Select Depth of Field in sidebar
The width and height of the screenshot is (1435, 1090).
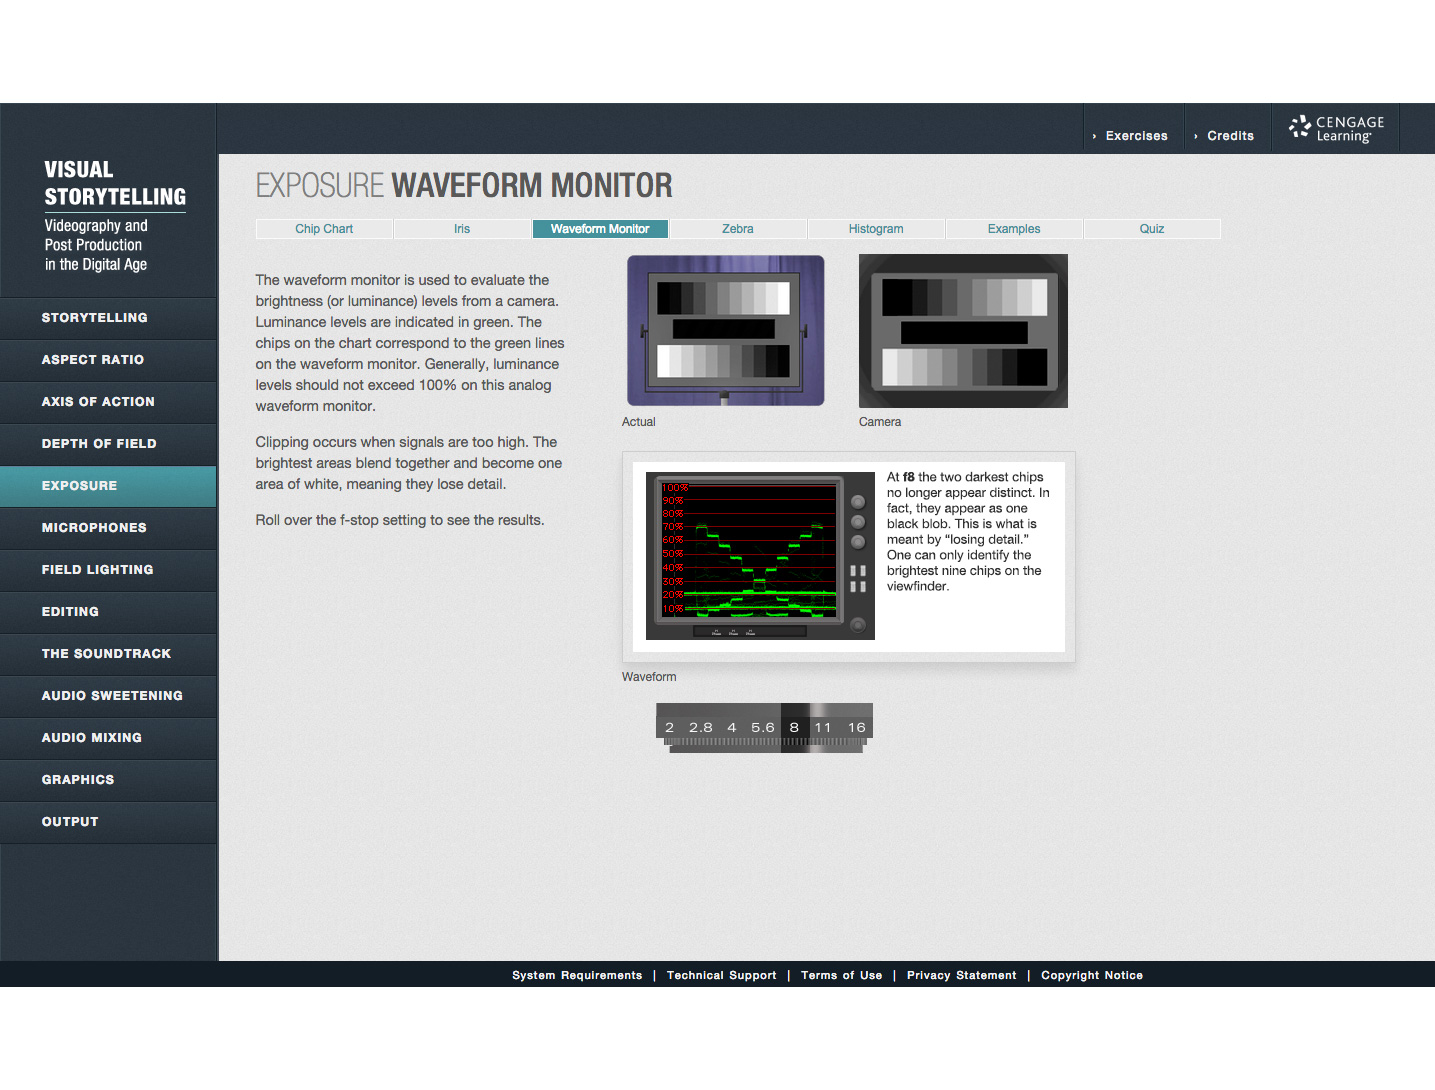(99, 444)
